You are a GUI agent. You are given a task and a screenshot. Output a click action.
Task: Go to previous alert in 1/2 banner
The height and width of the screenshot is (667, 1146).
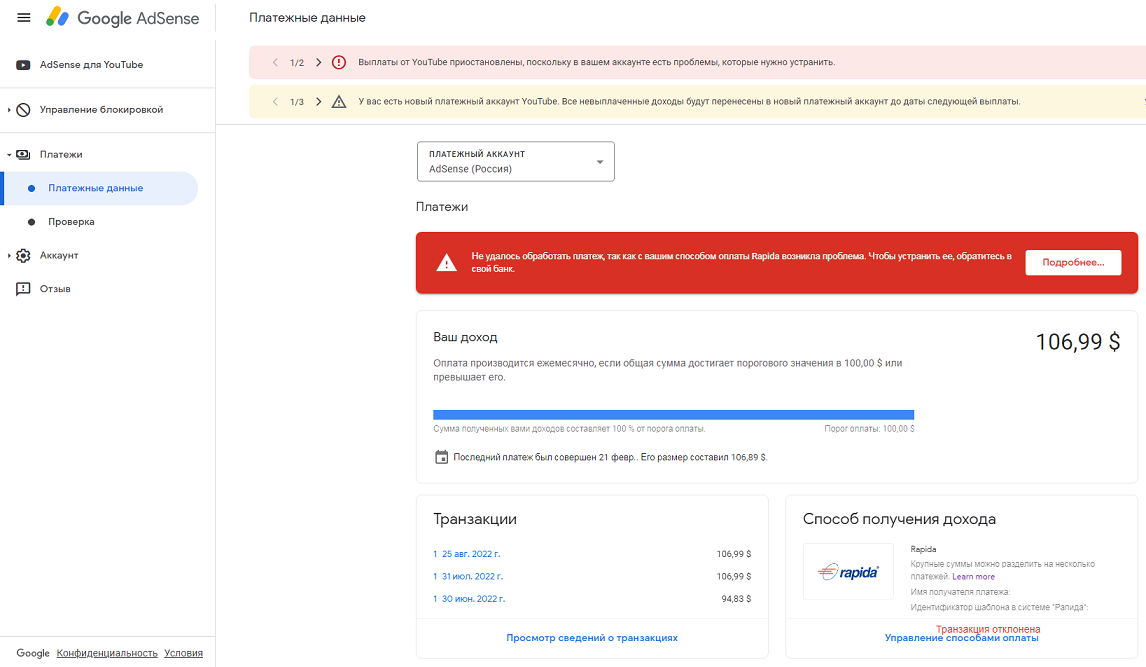[276, 62]
